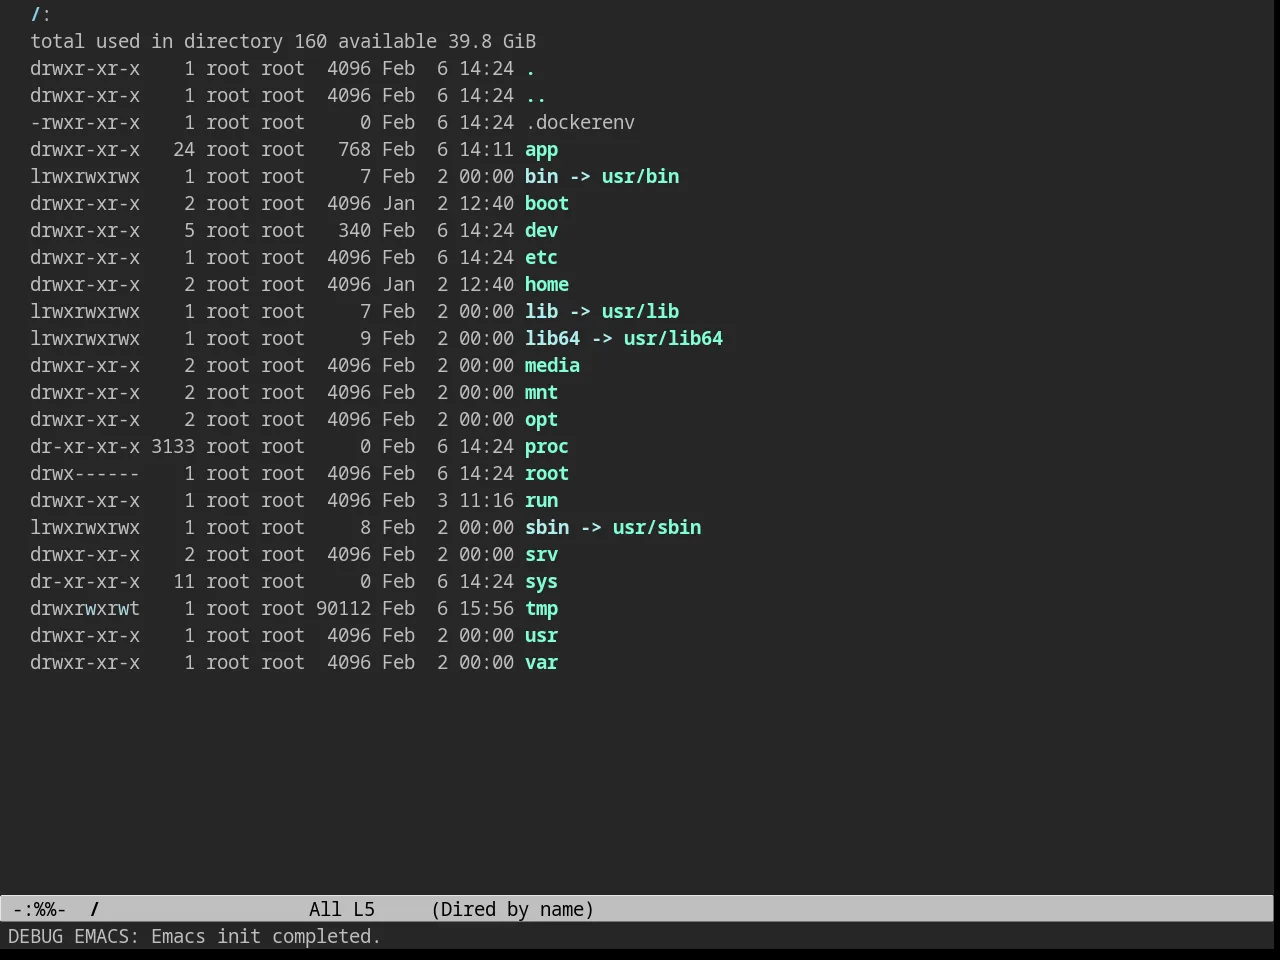Open the home directory
The image size is (1280, 960).
click(x=547, y=285)
